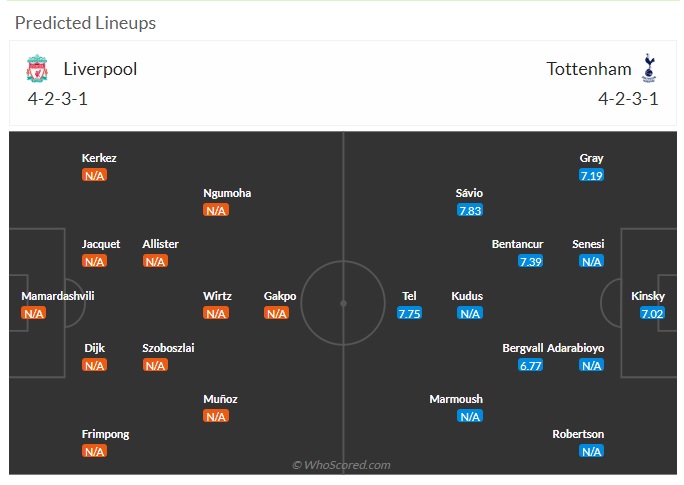
Task: Select player Wirtz on the pitch
Action: pyautogui.click(x=217, y=296)
